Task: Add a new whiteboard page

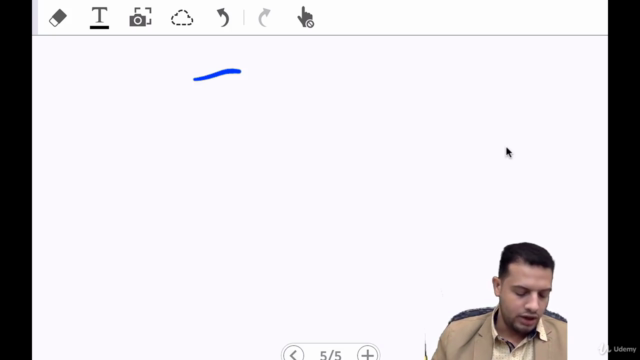Action: [367, 354]
